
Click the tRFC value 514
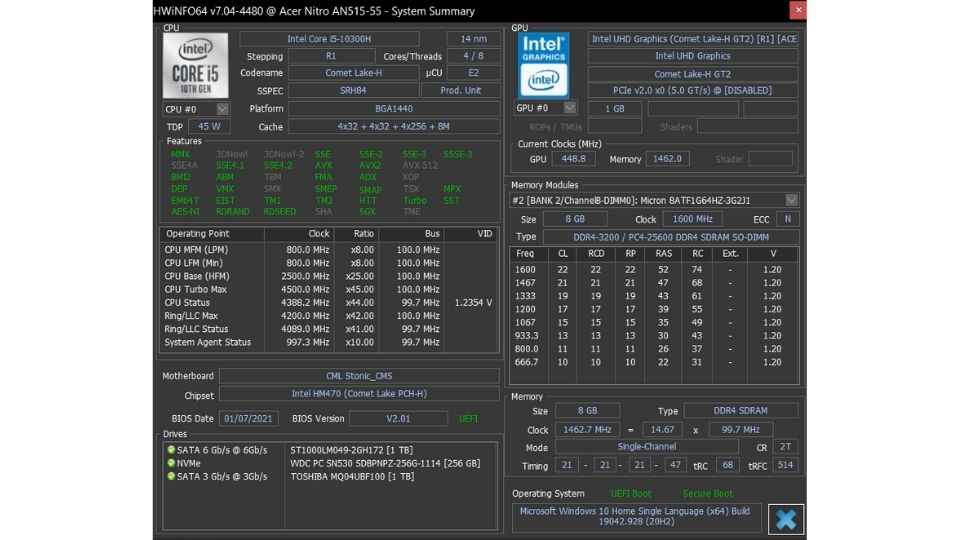point(786,465)
